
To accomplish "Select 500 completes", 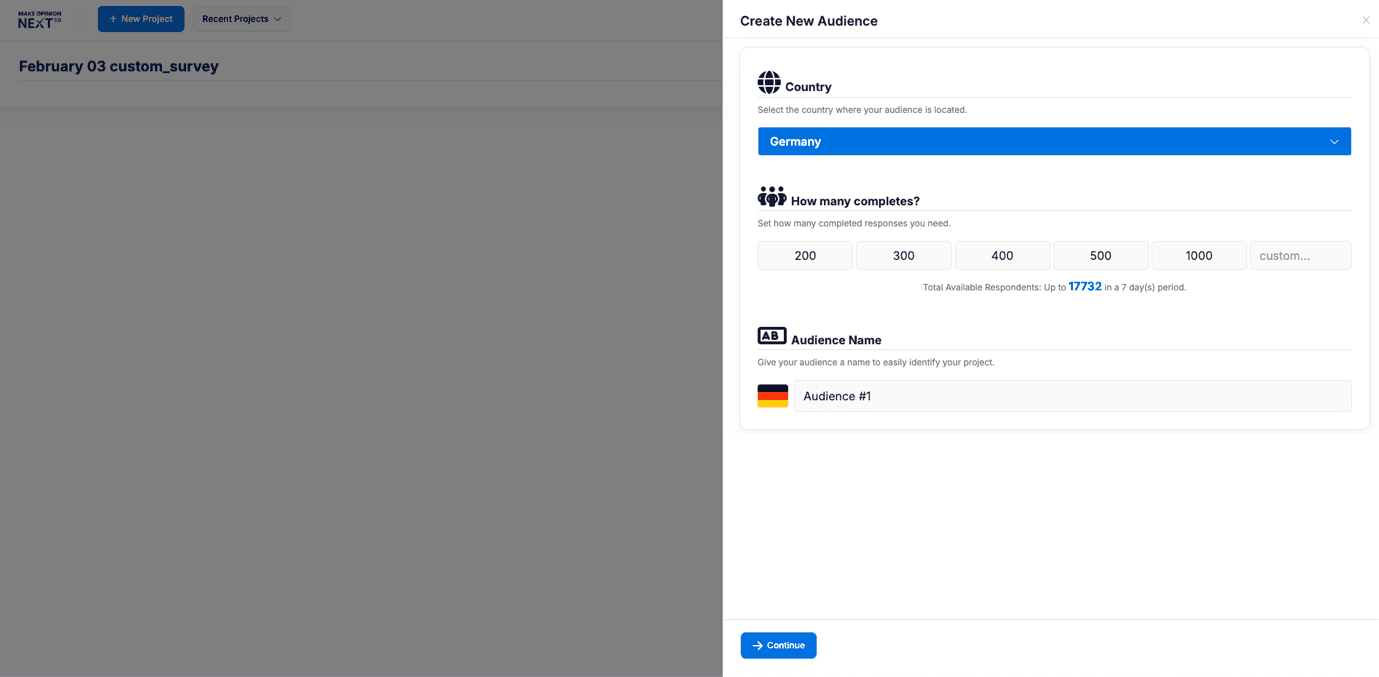I will pyautogui.click(x=1100, y=255).
